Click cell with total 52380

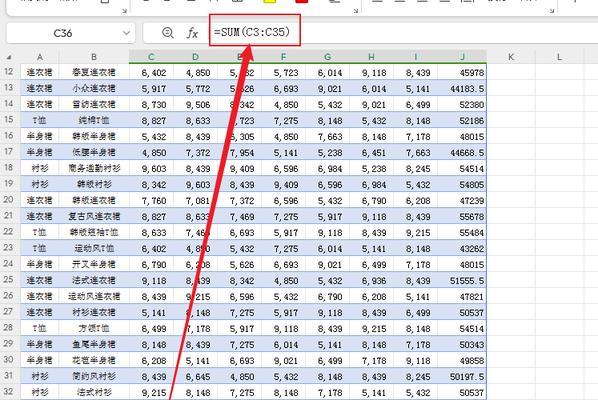[462, 104]
